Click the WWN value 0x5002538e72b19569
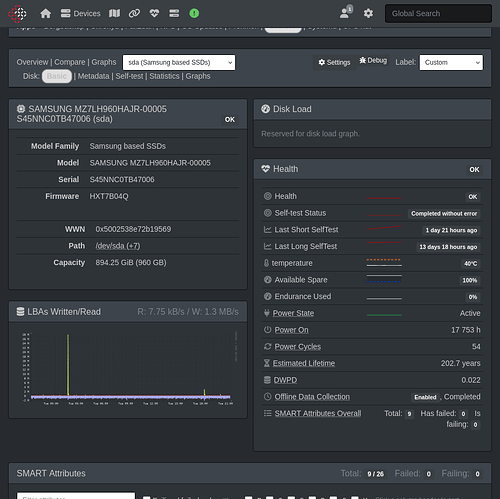Viewport: 500px width, 499px height. pyautogui.click(x=133, y=229)
